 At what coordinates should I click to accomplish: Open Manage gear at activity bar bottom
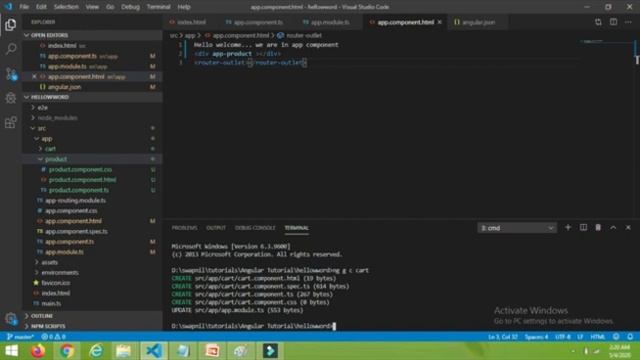11,319
